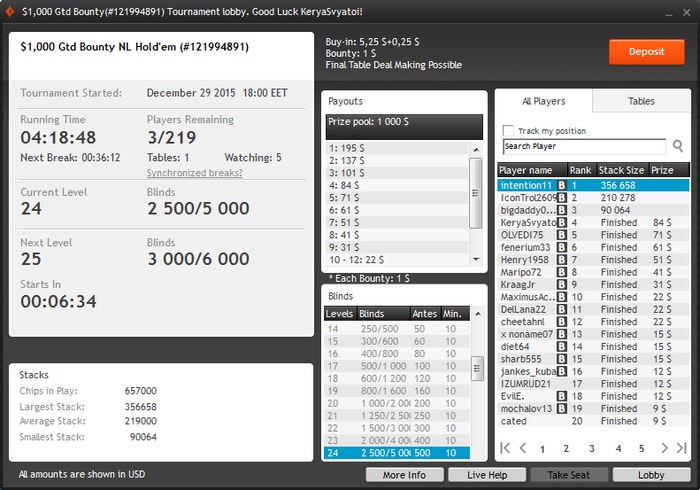The height and width of the screenshot is (490, 700).
Task: Click bounty B icon next to DelLana22
Action: (x=562, y=309)
